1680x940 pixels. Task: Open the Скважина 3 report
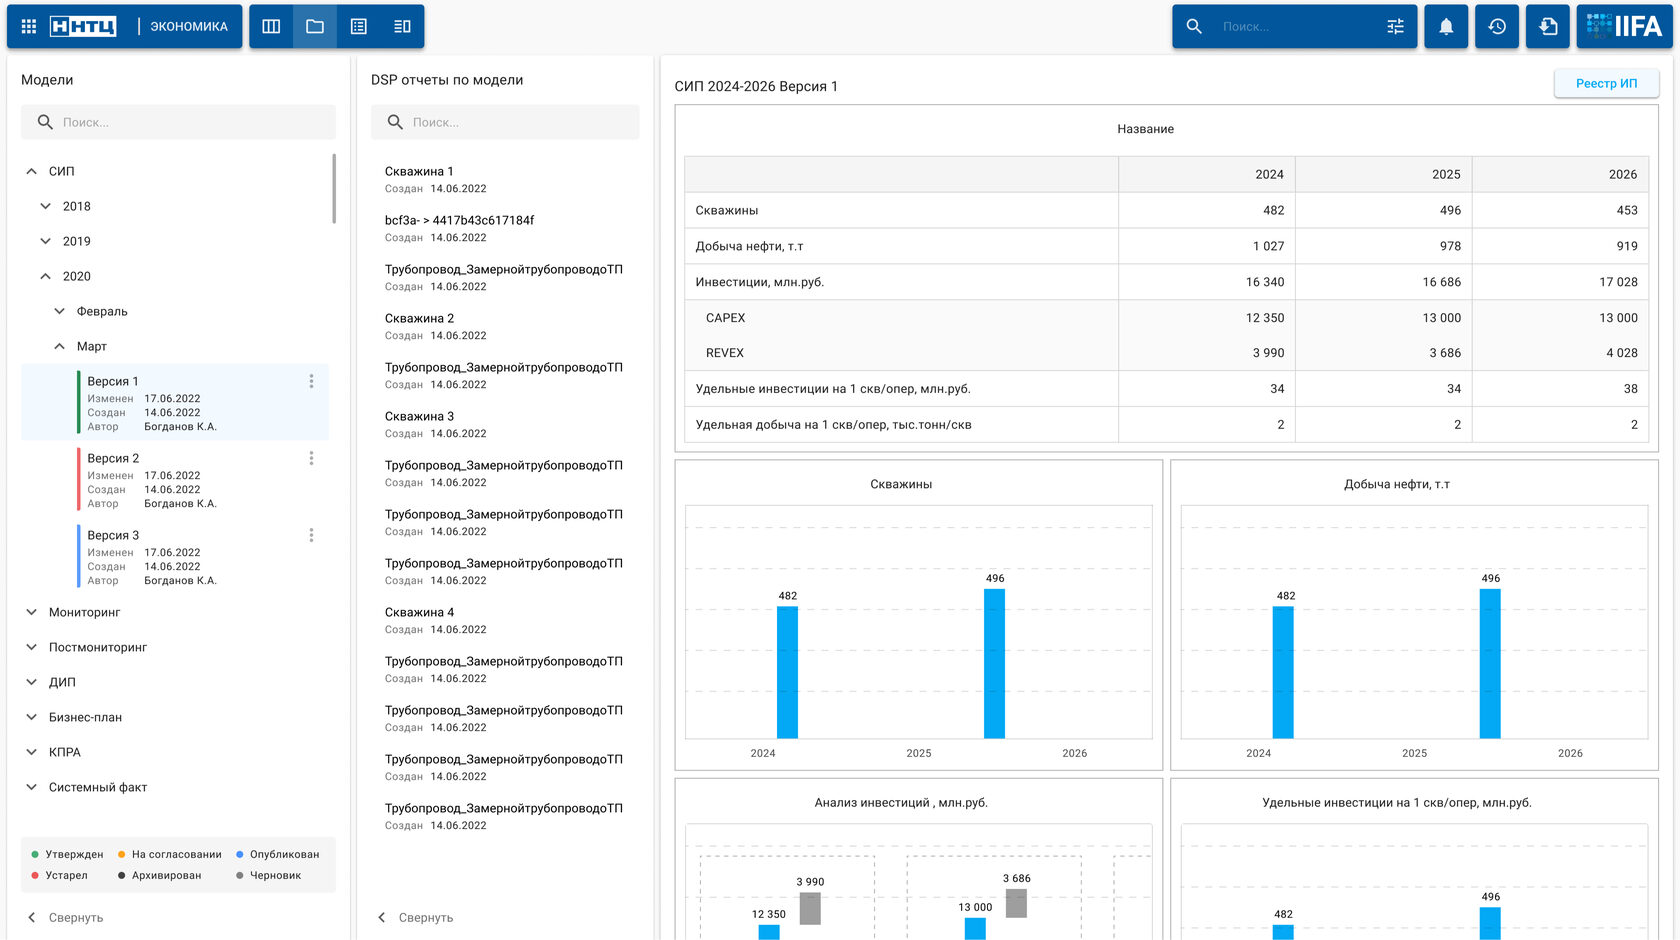click(x=419, y=417)
